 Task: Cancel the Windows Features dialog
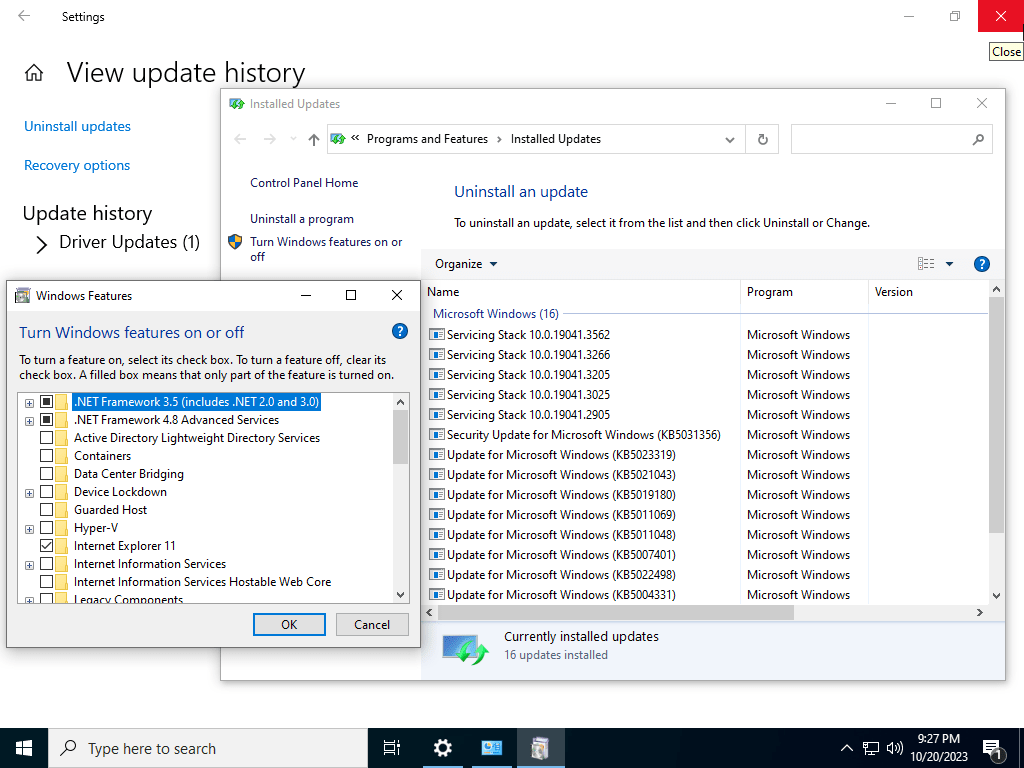[x=372, y=624]
